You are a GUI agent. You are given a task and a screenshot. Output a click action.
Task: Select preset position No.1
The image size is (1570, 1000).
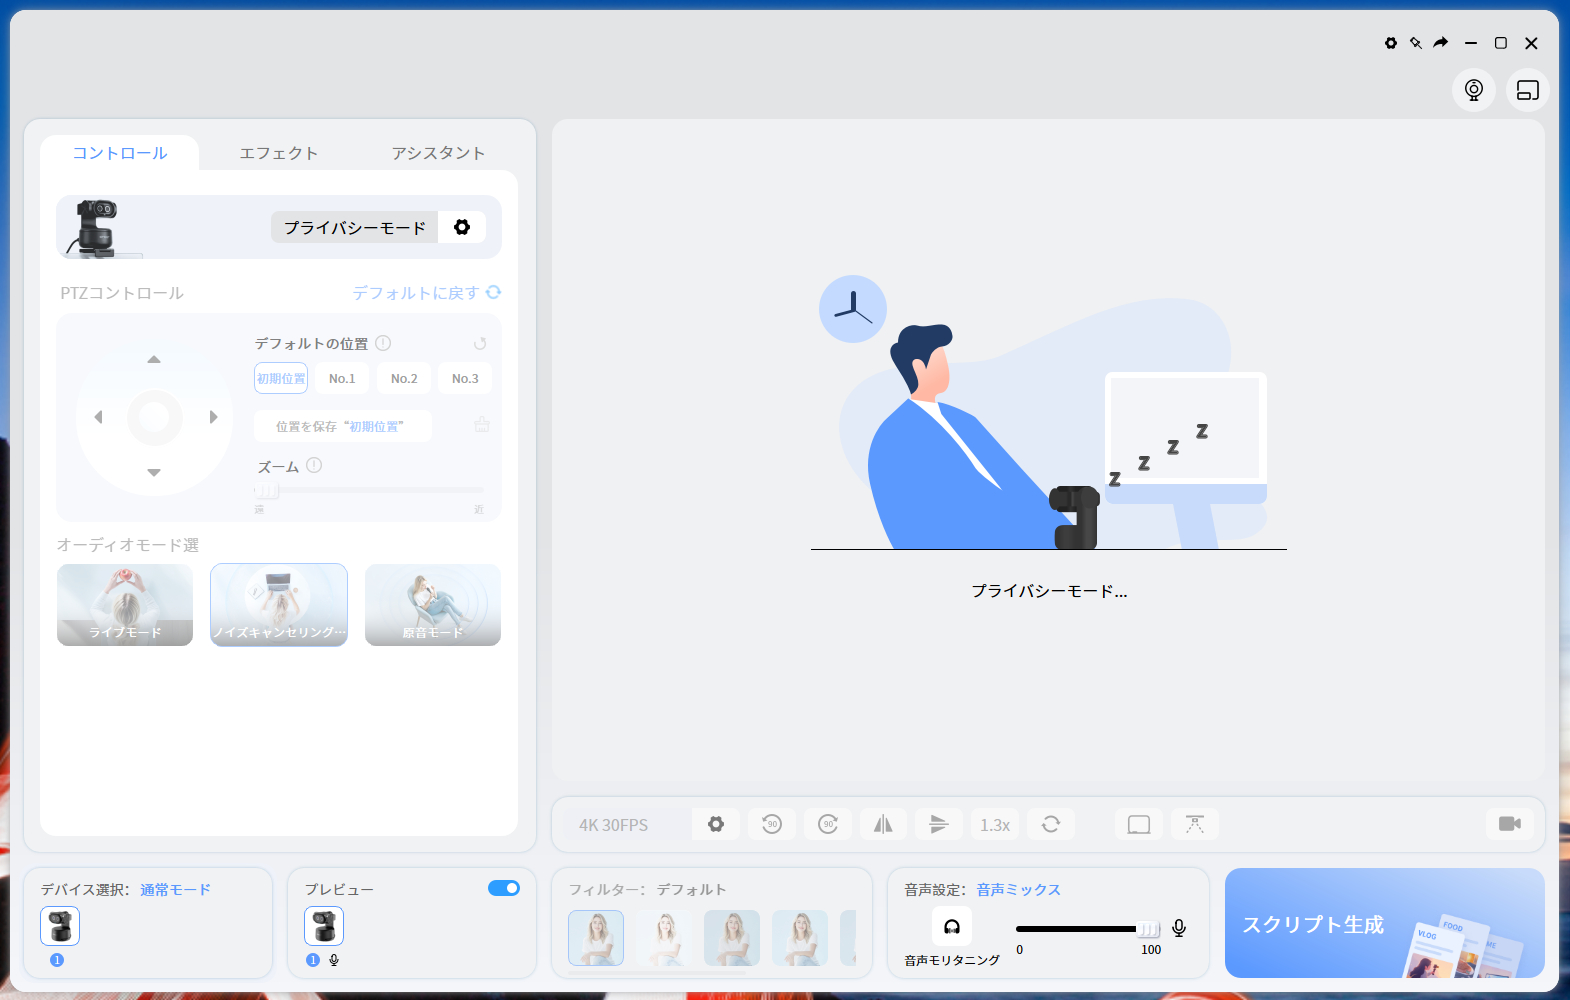(x=342, y=378)
